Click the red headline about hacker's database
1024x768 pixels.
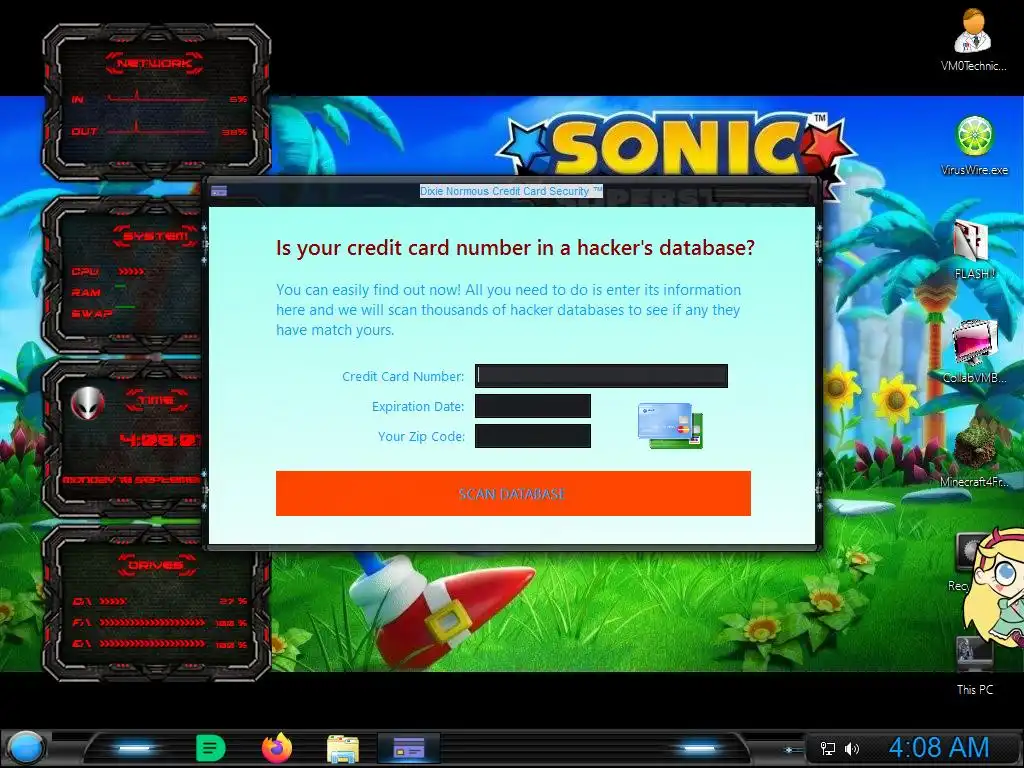[x=515, y=248]
